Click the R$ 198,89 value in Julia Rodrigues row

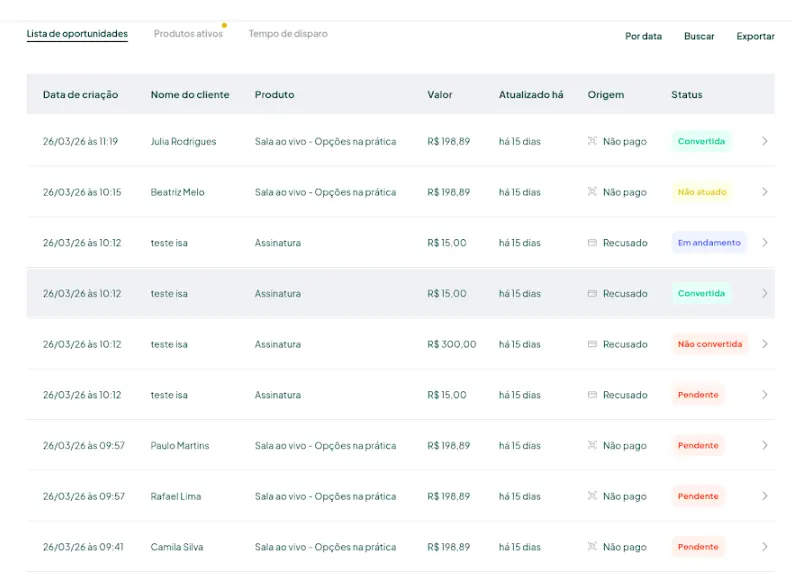[x=449, y=142]
